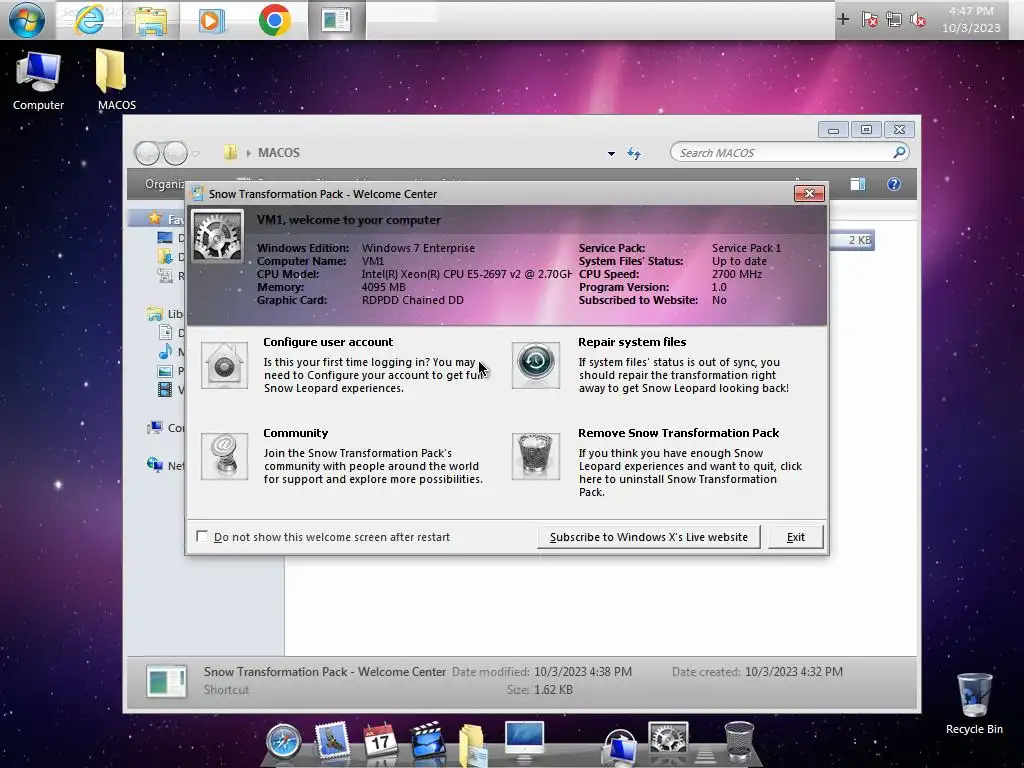Launch Internet Explorer from the taskbar
The image size is (1024, 768).
89,20
